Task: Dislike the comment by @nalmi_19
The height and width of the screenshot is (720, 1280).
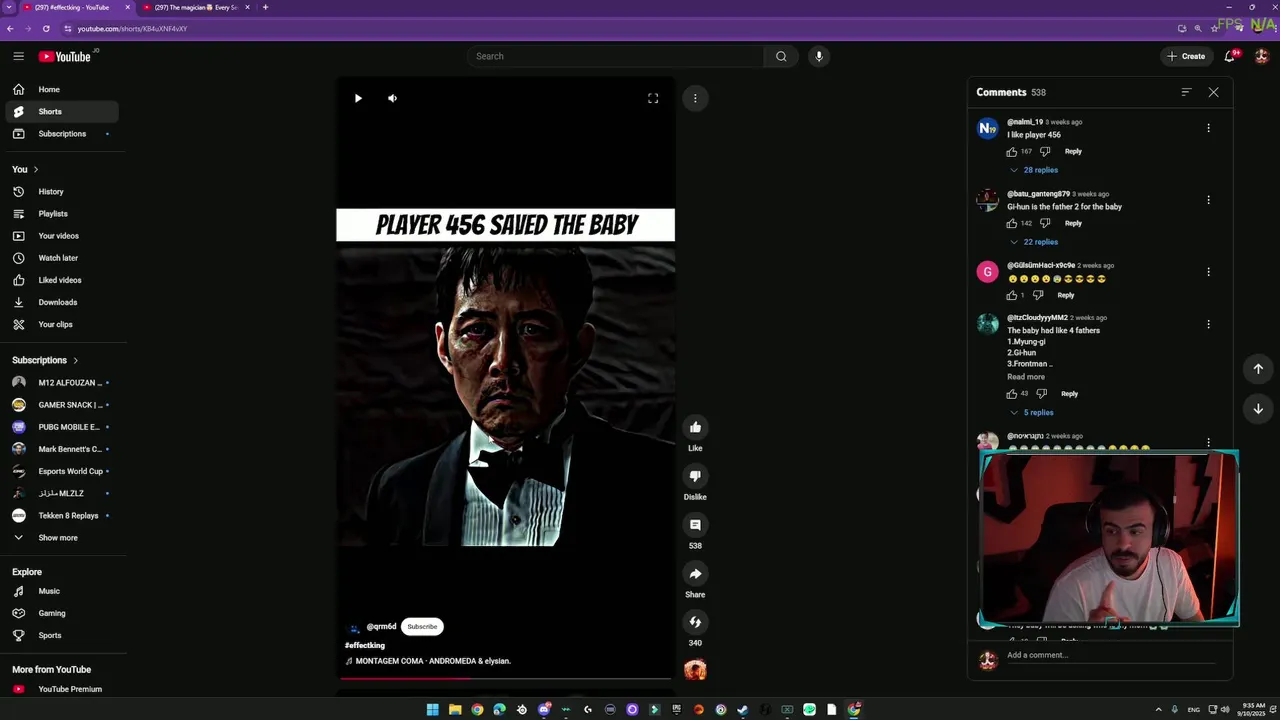Action: pyautogui.click(x=1045, y=152)
